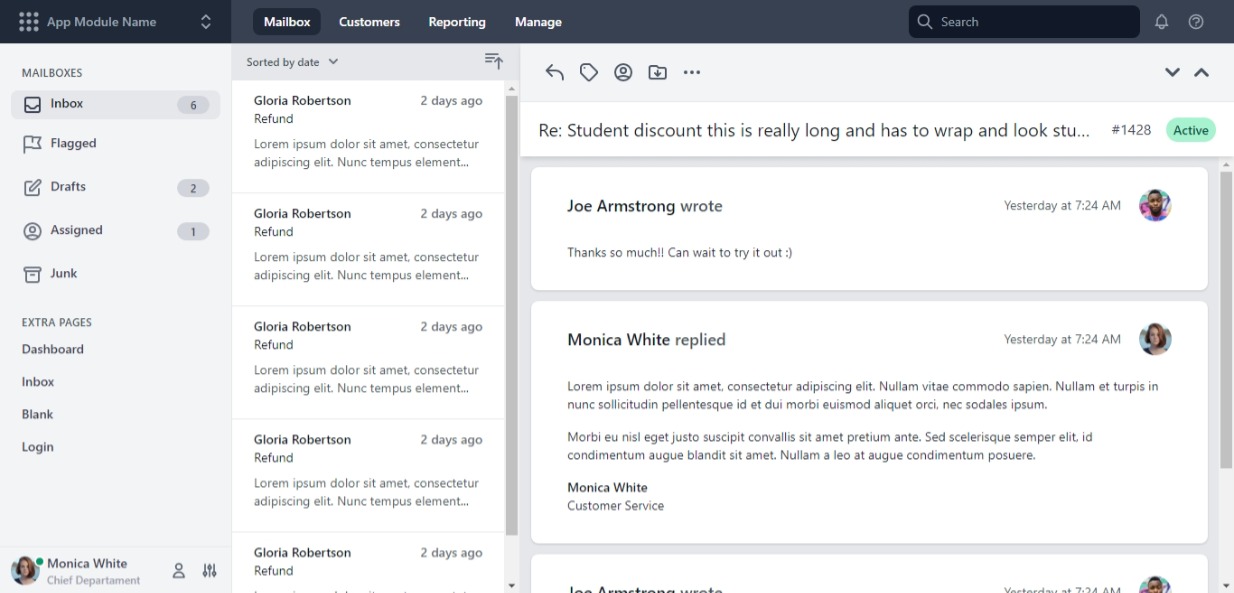The image size is (1234, 593).
Task: Click Joe Armstrong's avatar in first message
Action: tap(1155, 205)
